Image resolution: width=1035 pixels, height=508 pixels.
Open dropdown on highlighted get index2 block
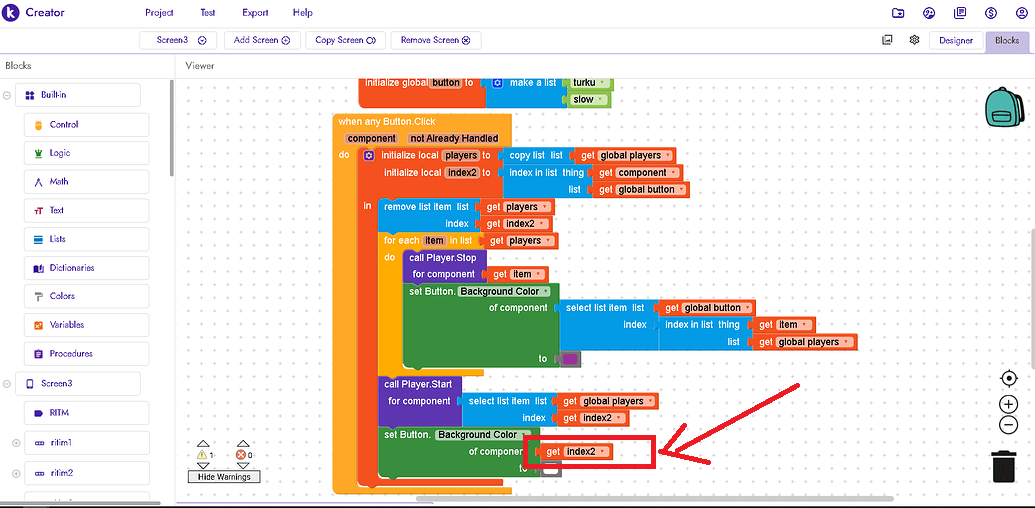click(603, 452)
